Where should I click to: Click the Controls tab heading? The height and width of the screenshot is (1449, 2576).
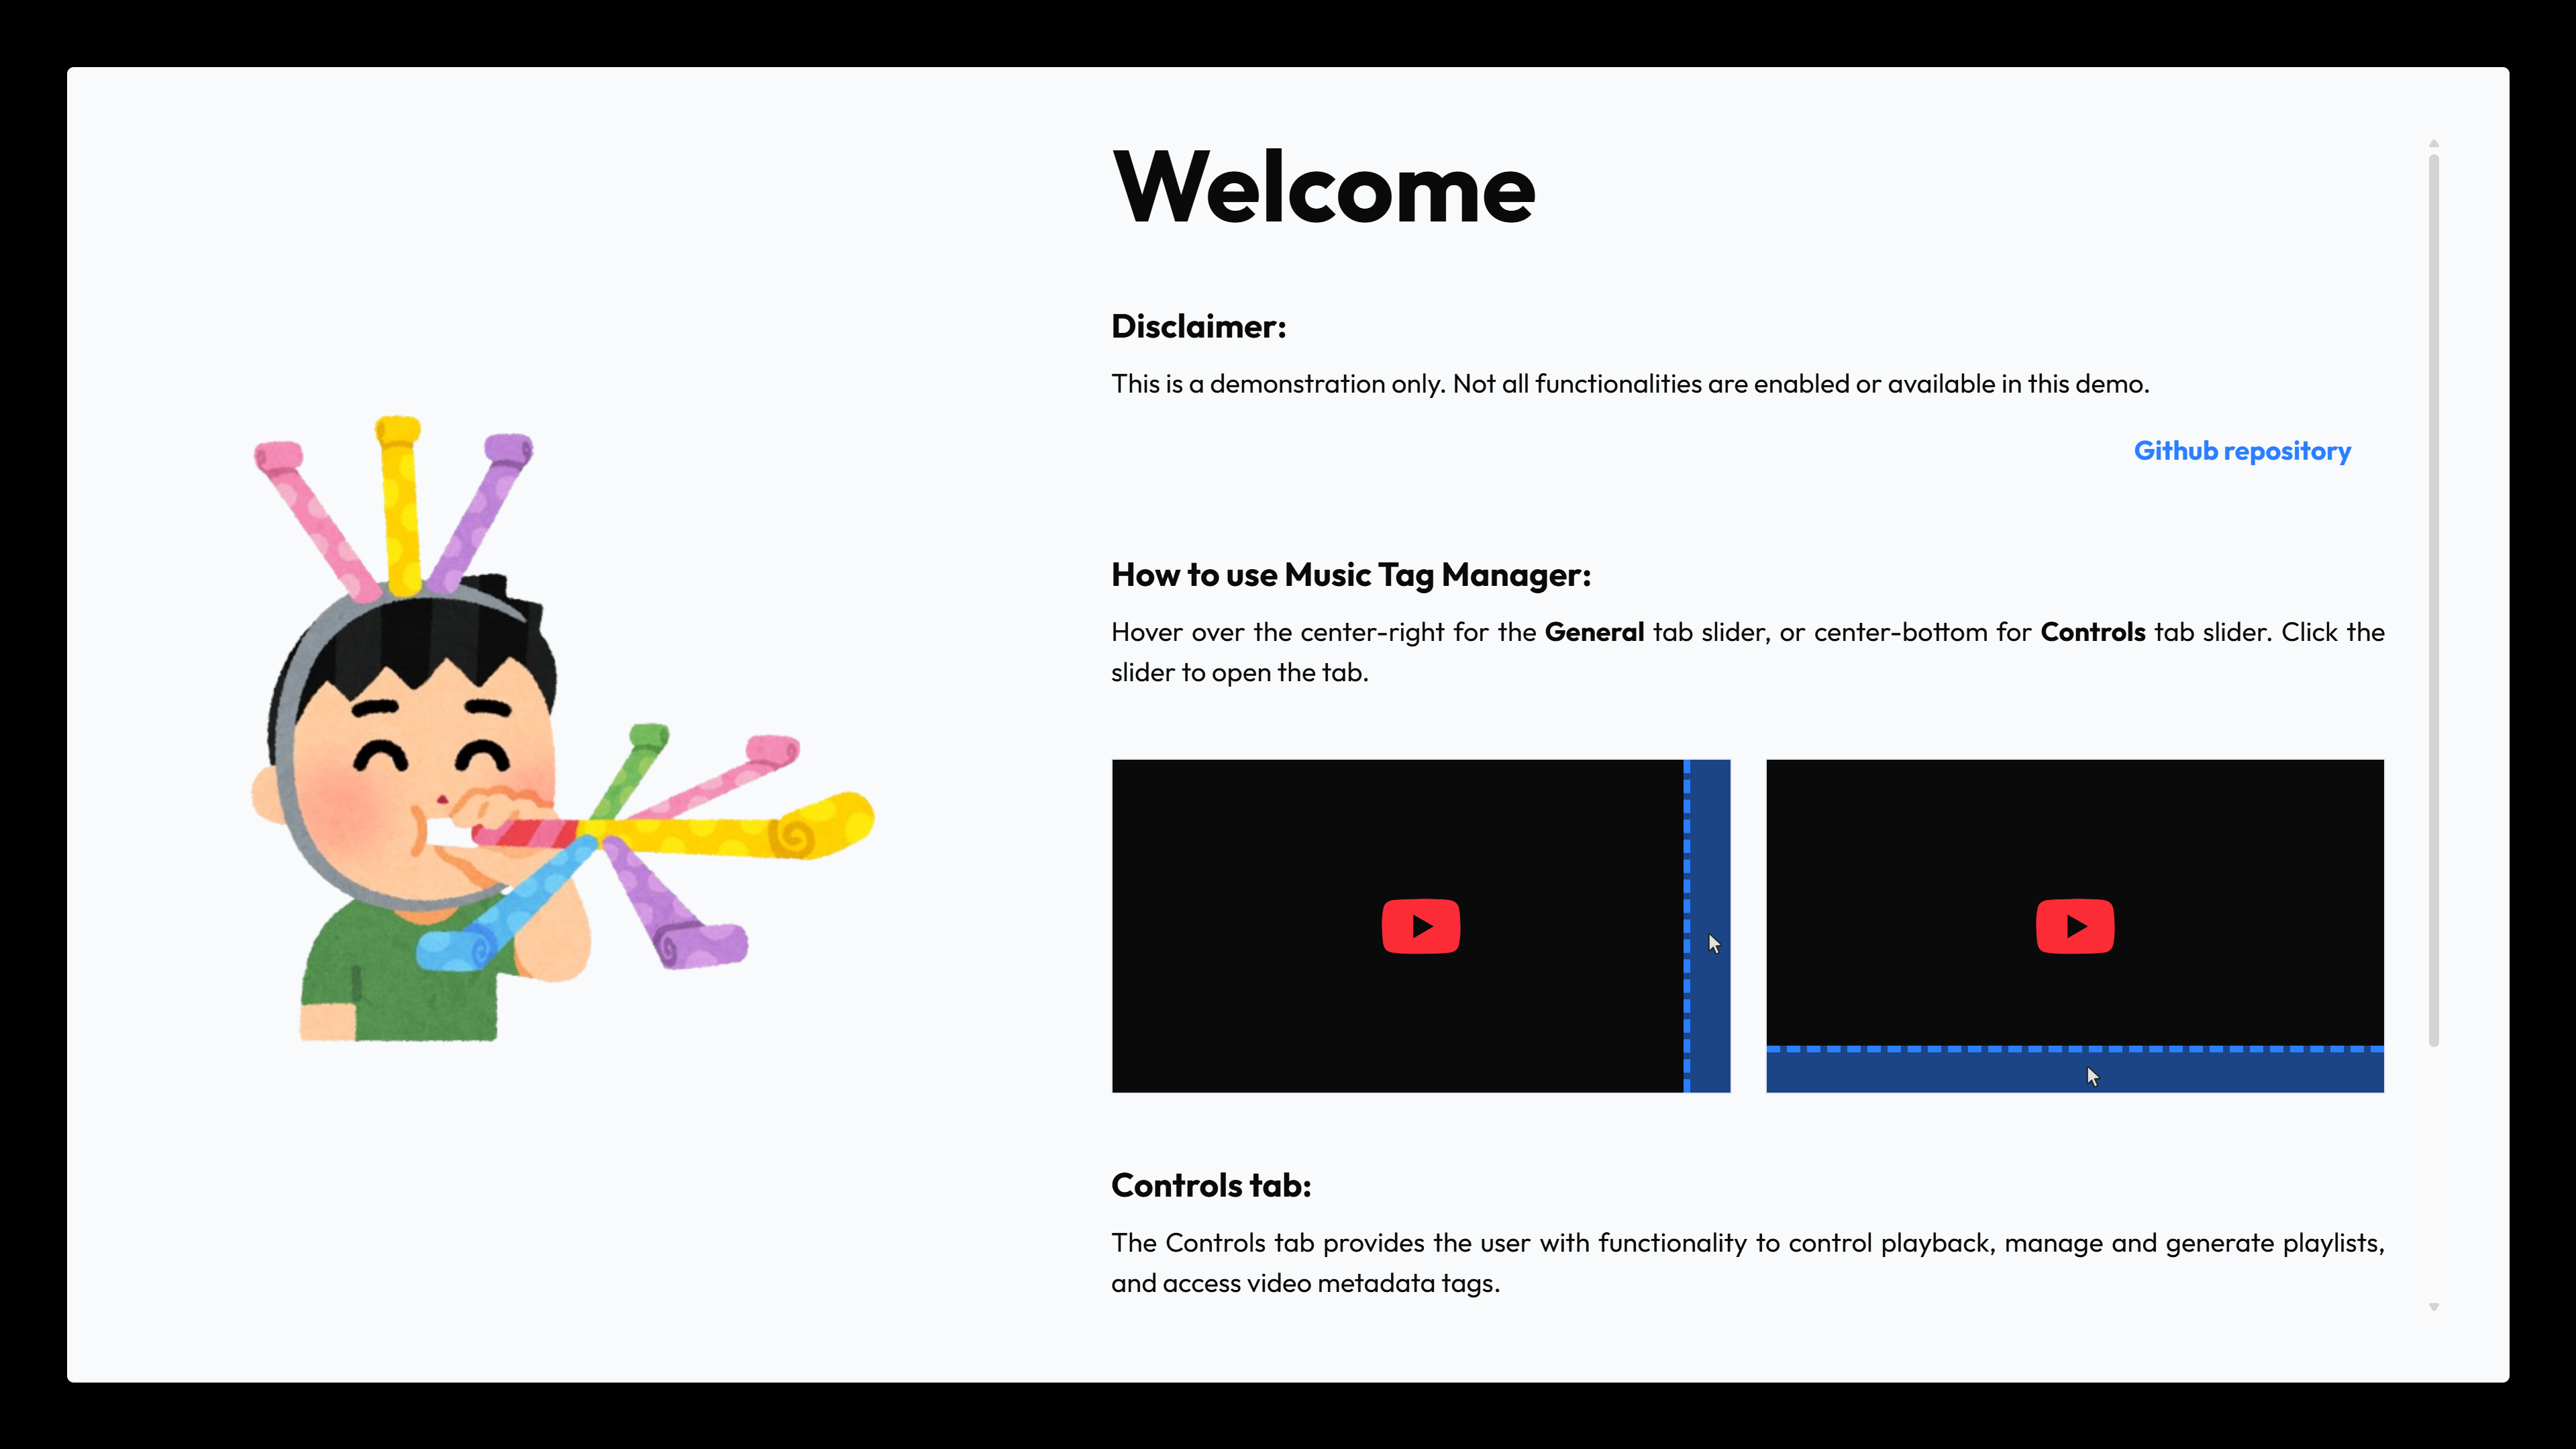1210,1185
